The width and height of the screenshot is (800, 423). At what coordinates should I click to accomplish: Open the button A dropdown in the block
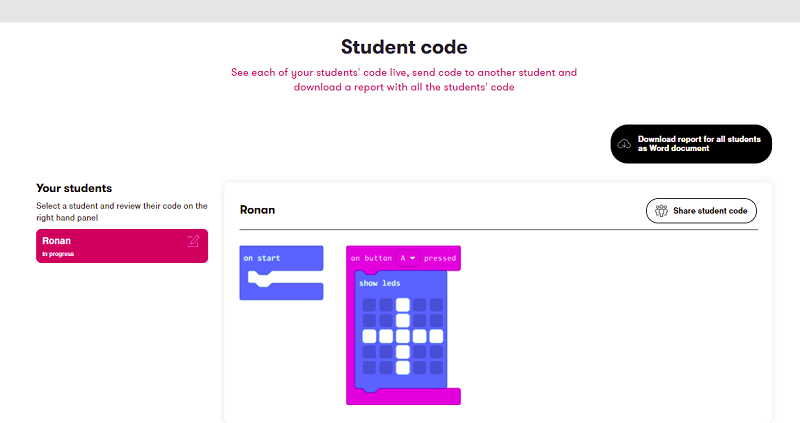pyautogui.click(x=406, y=258)
